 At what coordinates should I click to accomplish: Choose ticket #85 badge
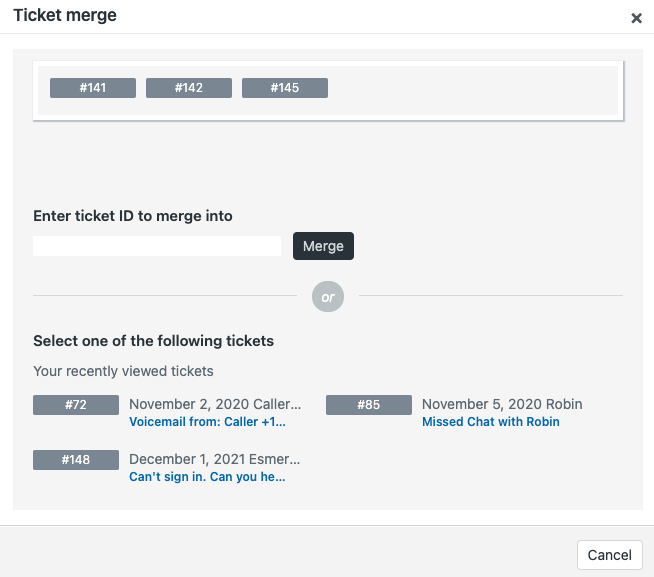point(369,405)
